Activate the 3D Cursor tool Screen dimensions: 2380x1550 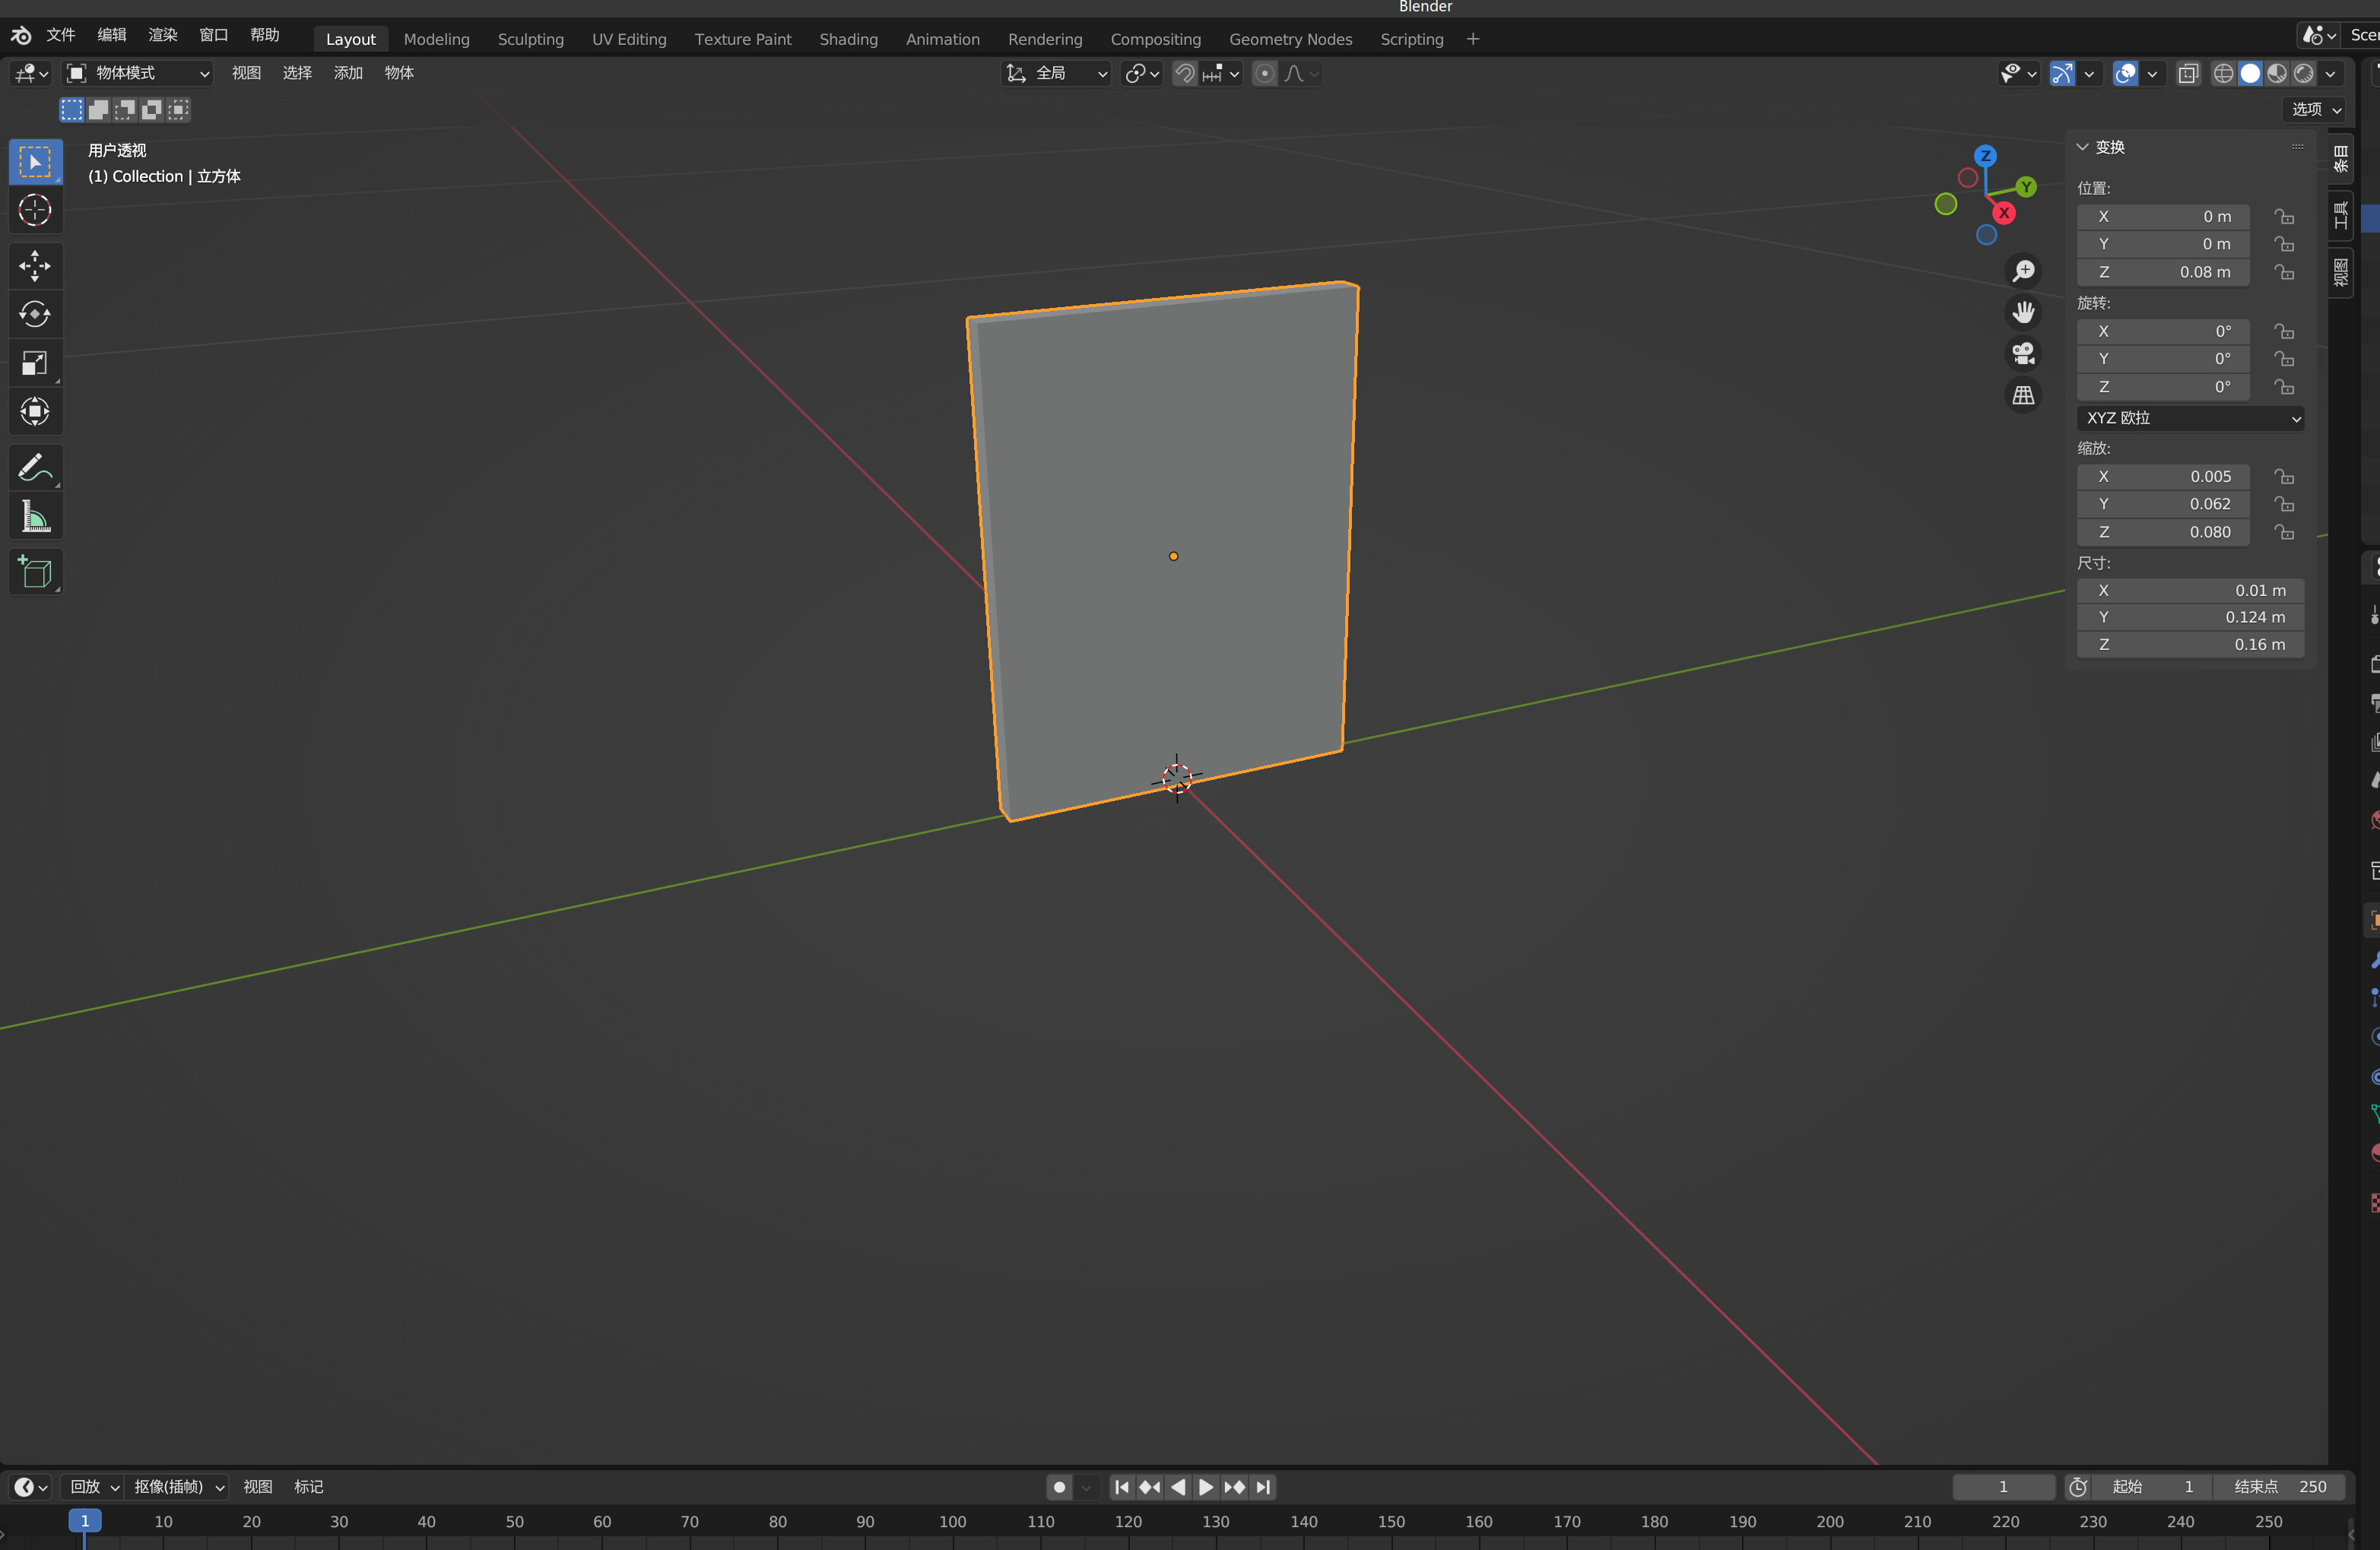[35, 210]
